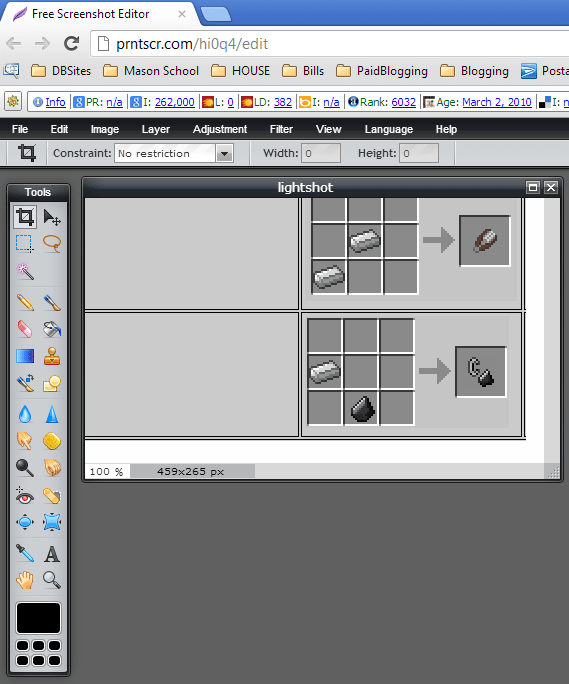The height and width of the screenshot is (684, 569).
Task: Open the Edit menu
Action: (59, 129)
